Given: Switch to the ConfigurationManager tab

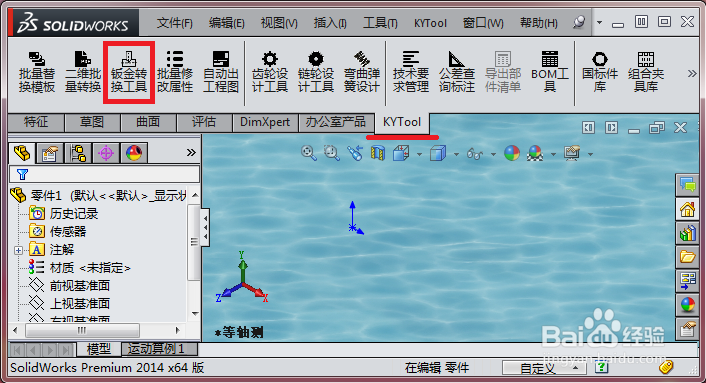Looking at the screenshot, I should 78,153.
